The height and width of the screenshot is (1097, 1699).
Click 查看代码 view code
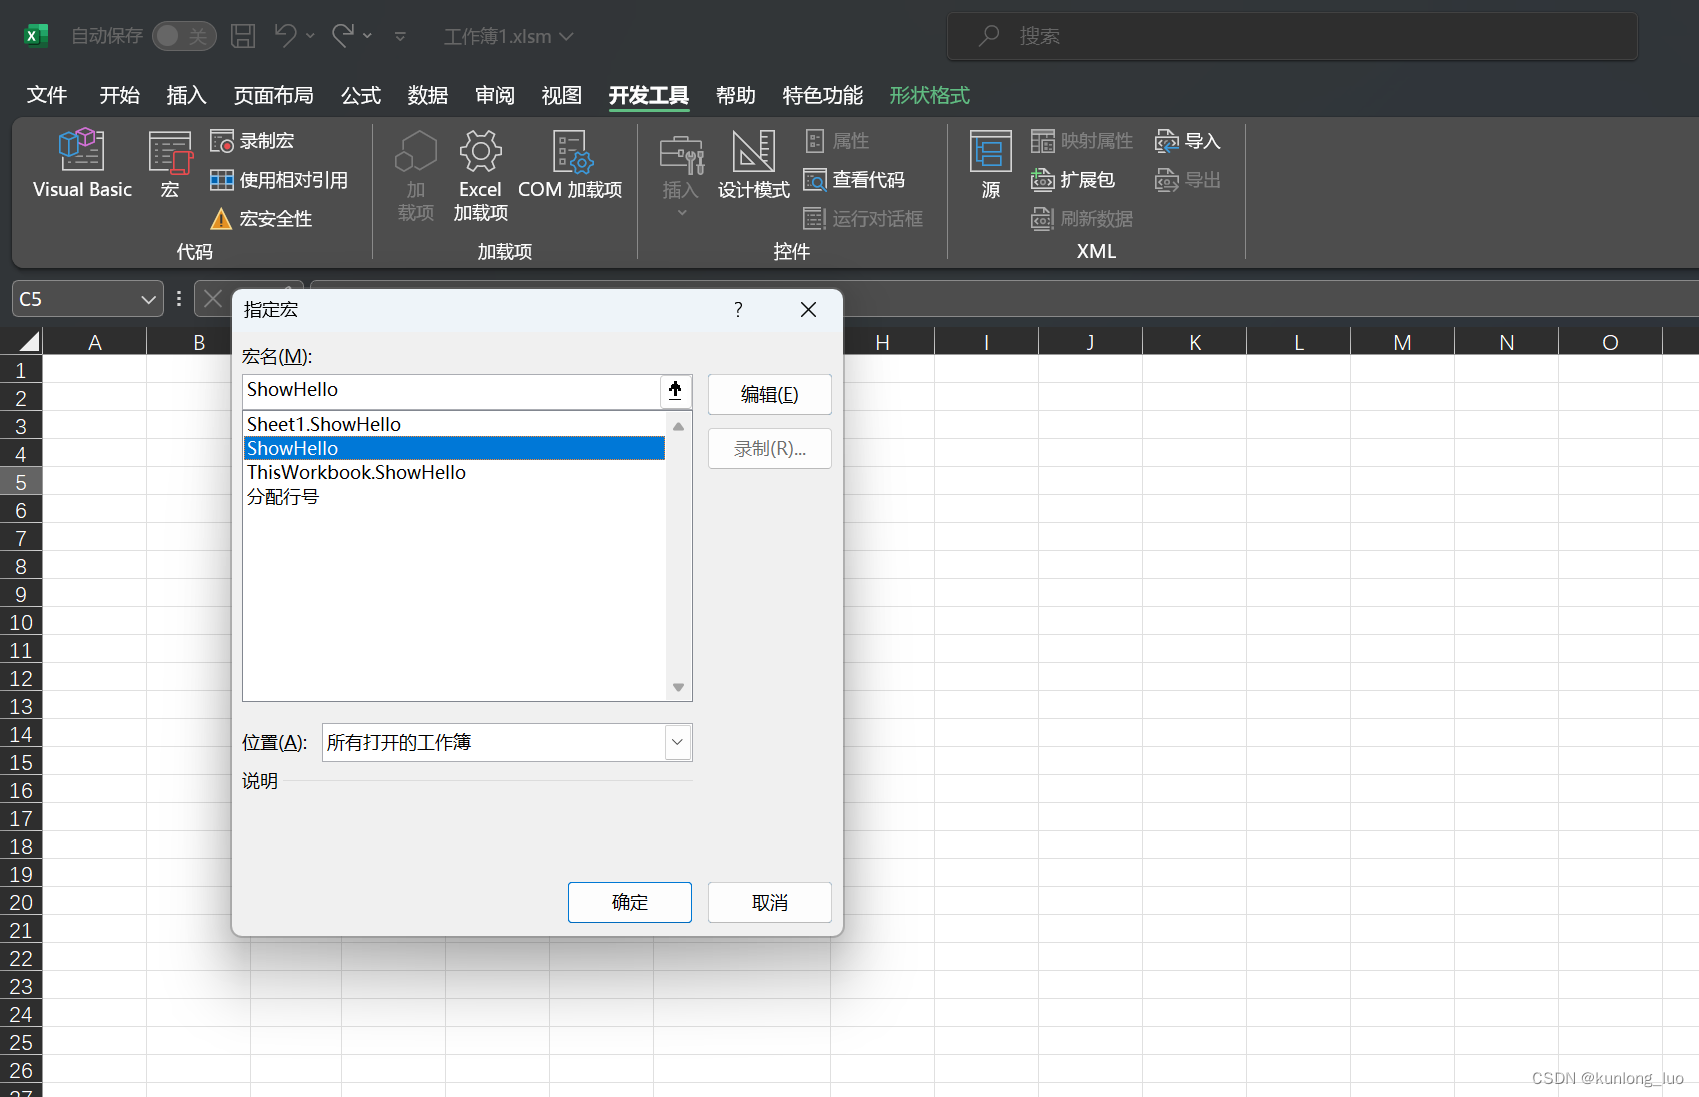coord(854,180)
